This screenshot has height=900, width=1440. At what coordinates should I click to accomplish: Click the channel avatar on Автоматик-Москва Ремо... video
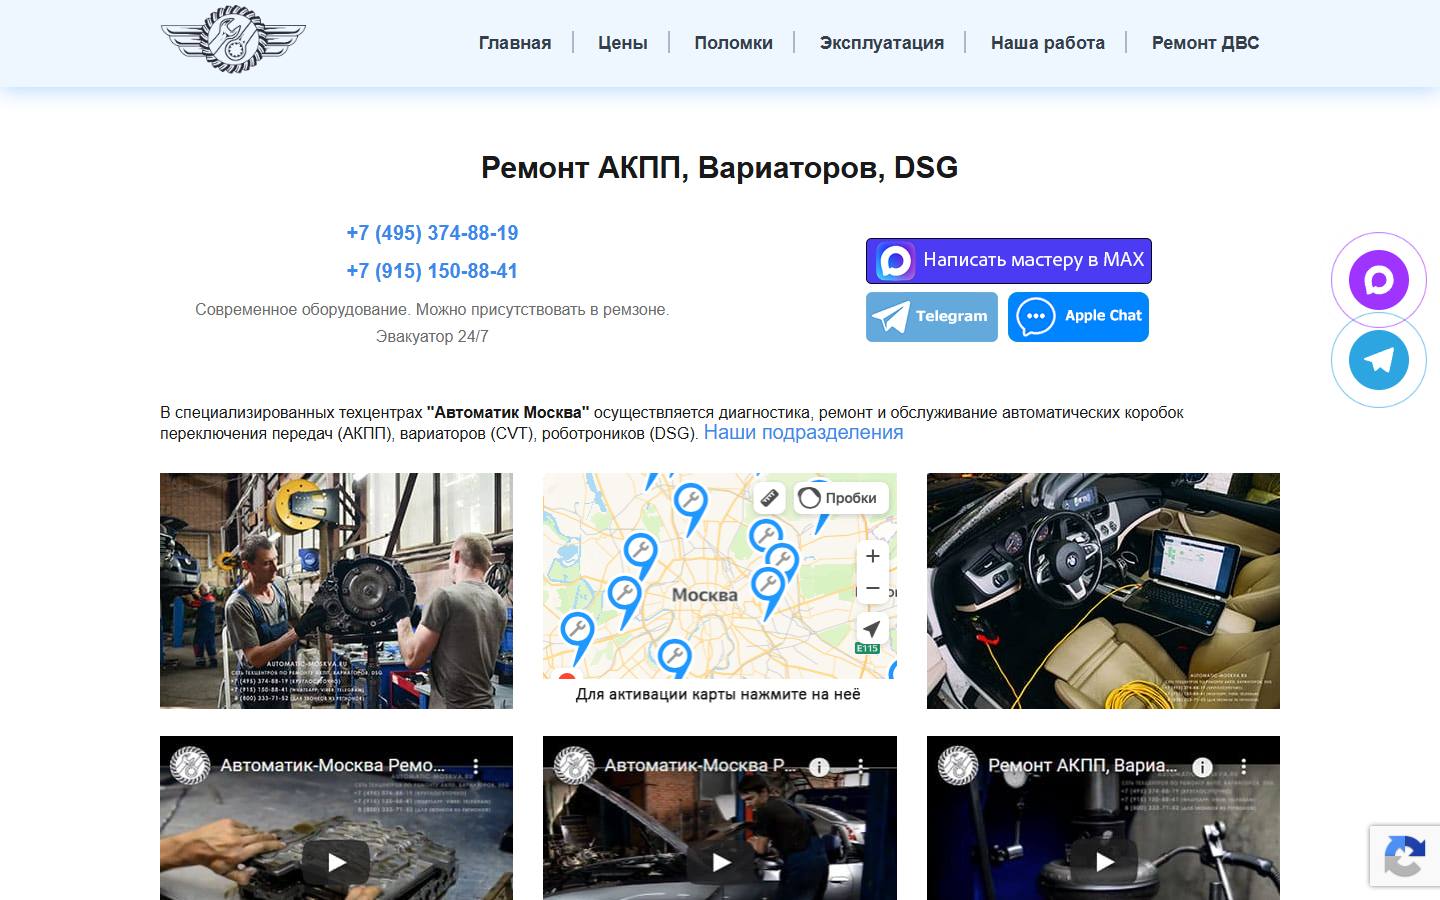(190, 766)
